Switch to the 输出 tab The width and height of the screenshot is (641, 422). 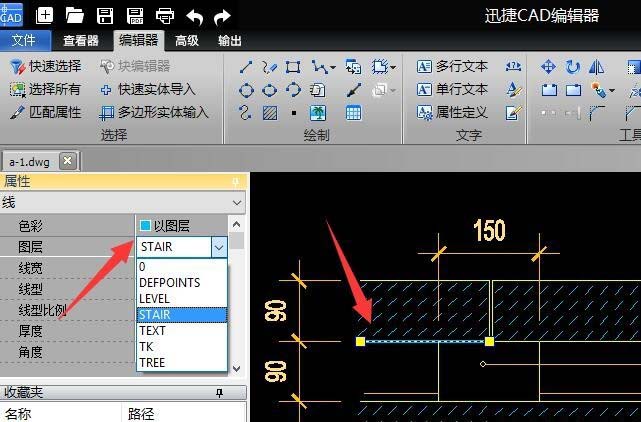(x=230, y=40)
